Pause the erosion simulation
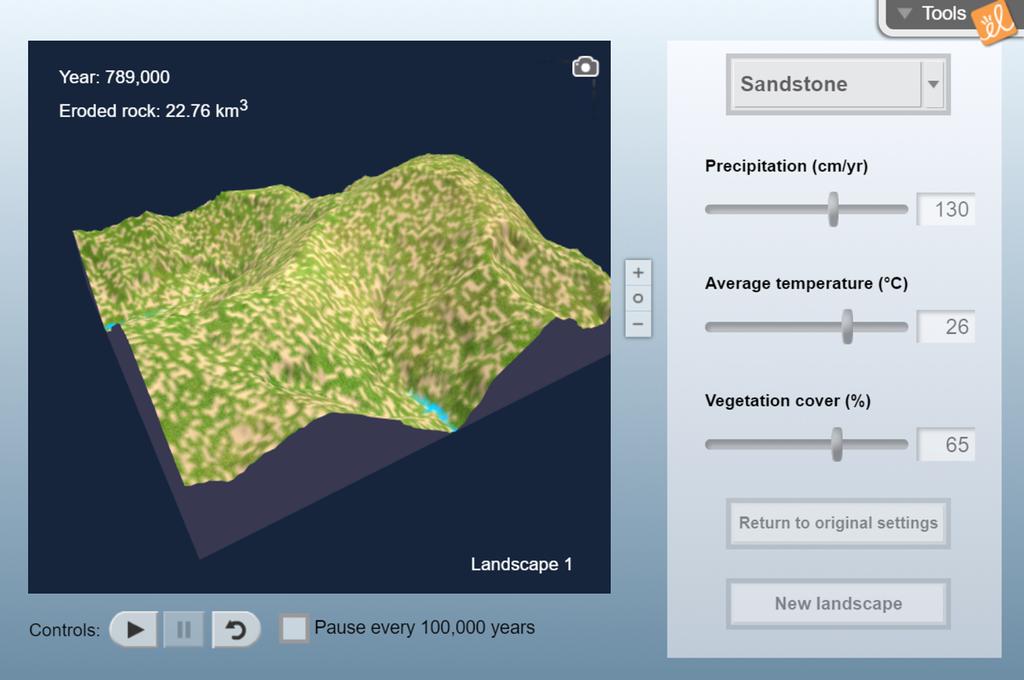 184,630
